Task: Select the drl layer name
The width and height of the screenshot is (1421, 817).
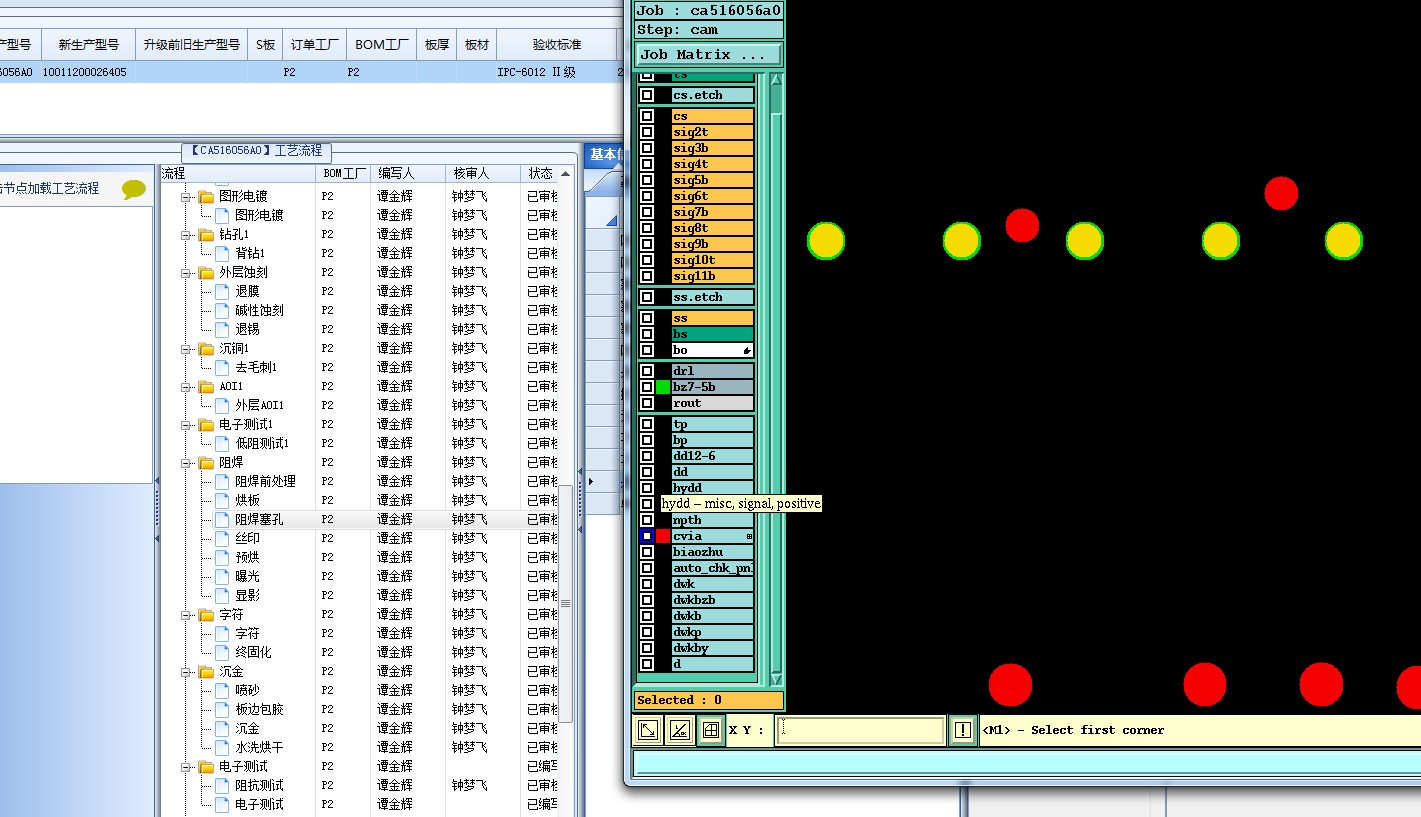Action: coord(713,371)
